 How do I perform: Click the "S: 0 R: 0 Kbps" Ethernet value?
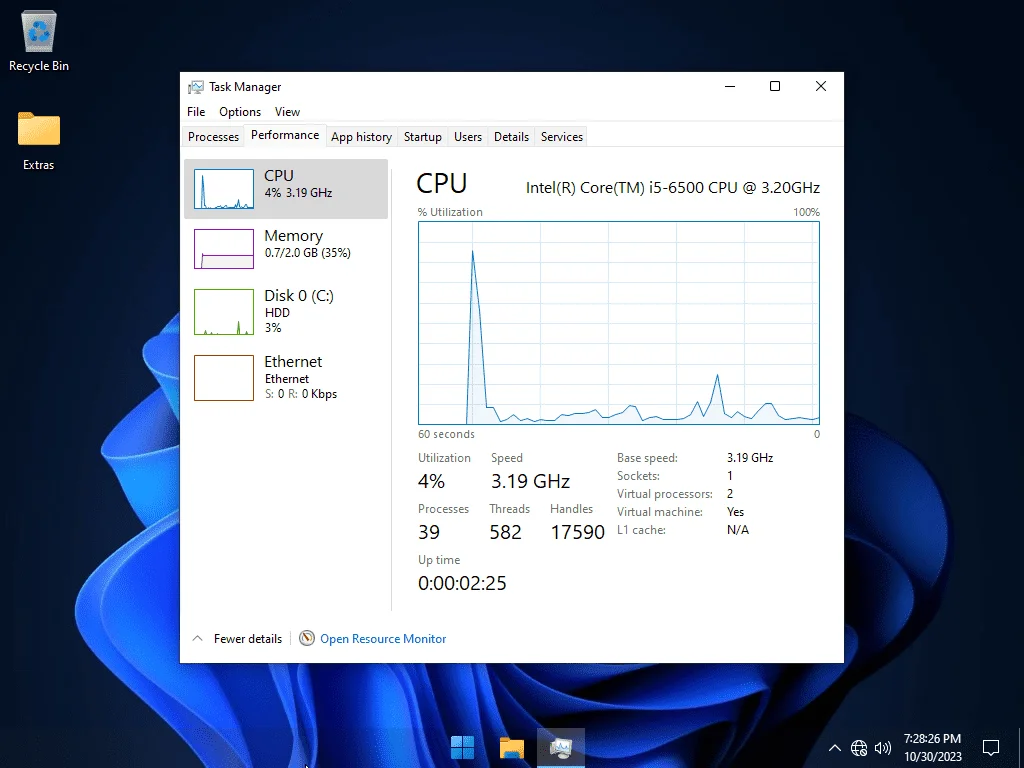301,394
